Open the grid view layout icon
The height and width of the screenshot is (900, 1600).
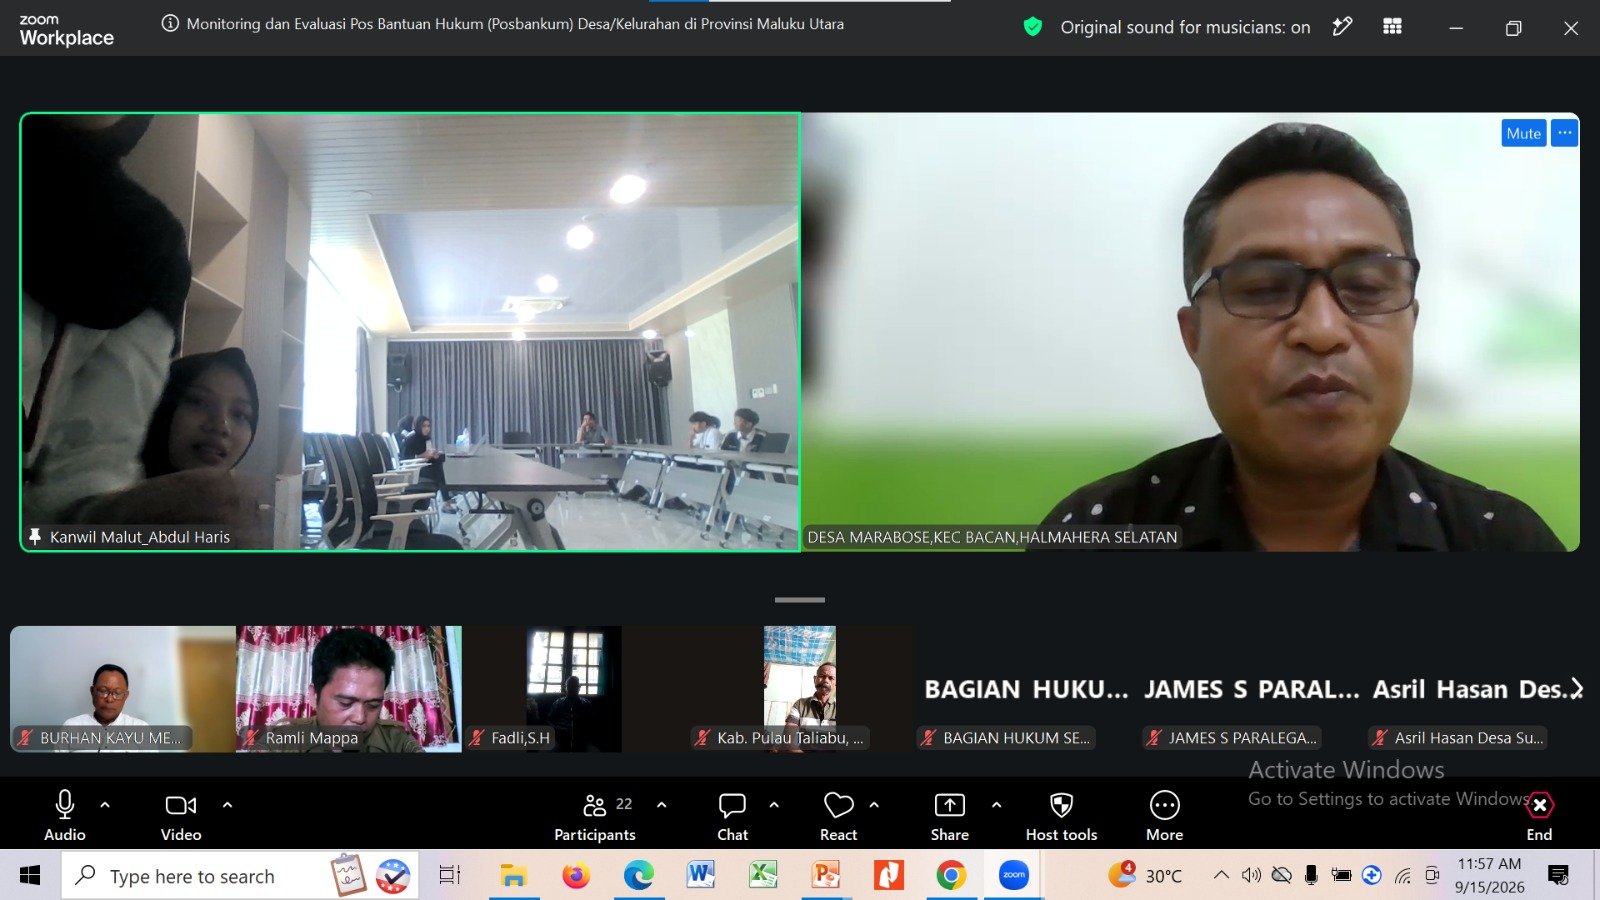pyautogui.click(x=1392, y=27)
